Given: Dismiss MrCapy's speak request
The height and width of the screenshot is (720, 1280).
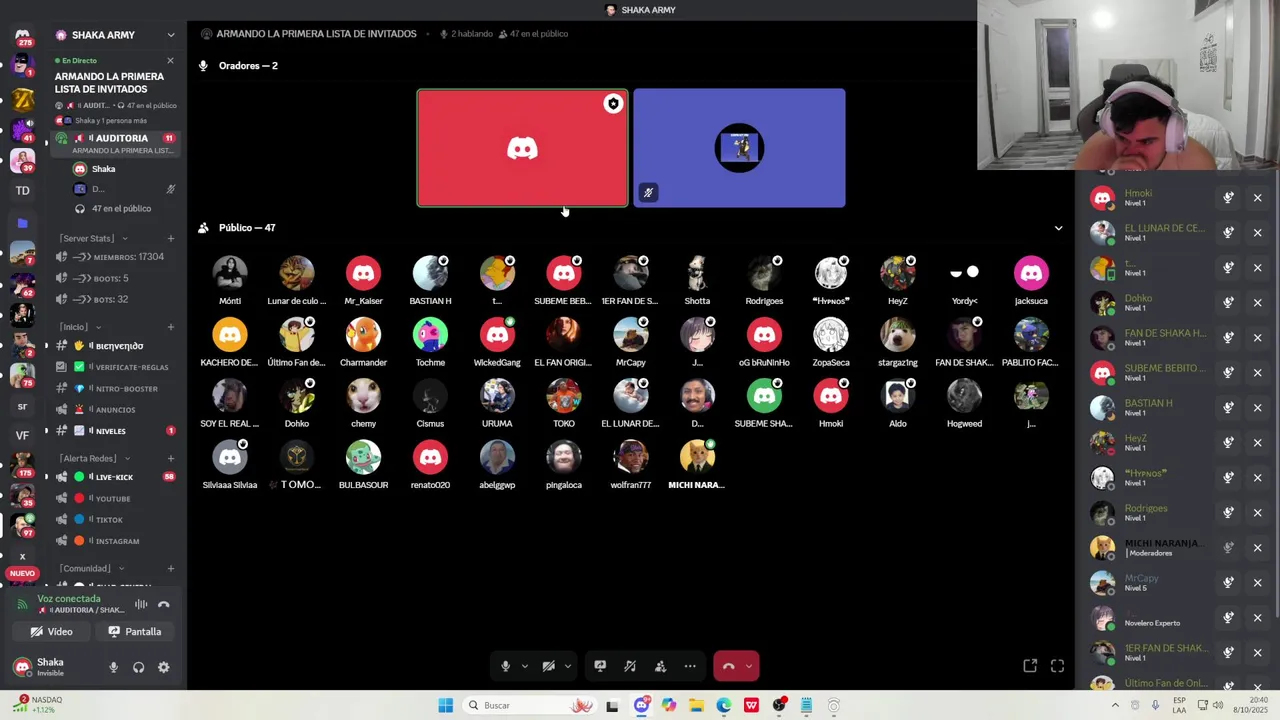Looking at the screenshot, I should [x=1258, y=583].
